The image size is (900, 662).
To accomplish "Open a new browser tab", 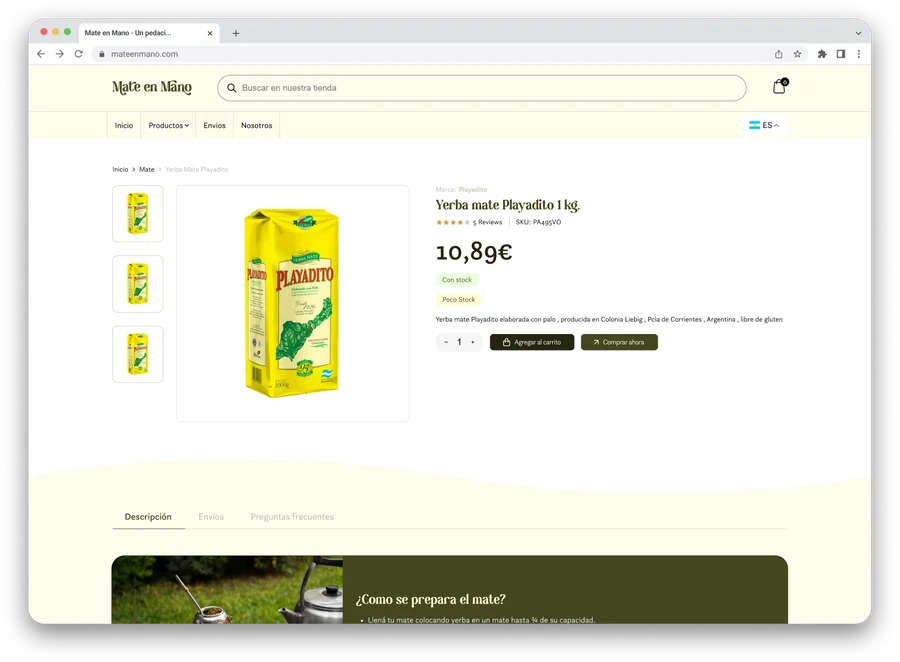I will [236, 33].
